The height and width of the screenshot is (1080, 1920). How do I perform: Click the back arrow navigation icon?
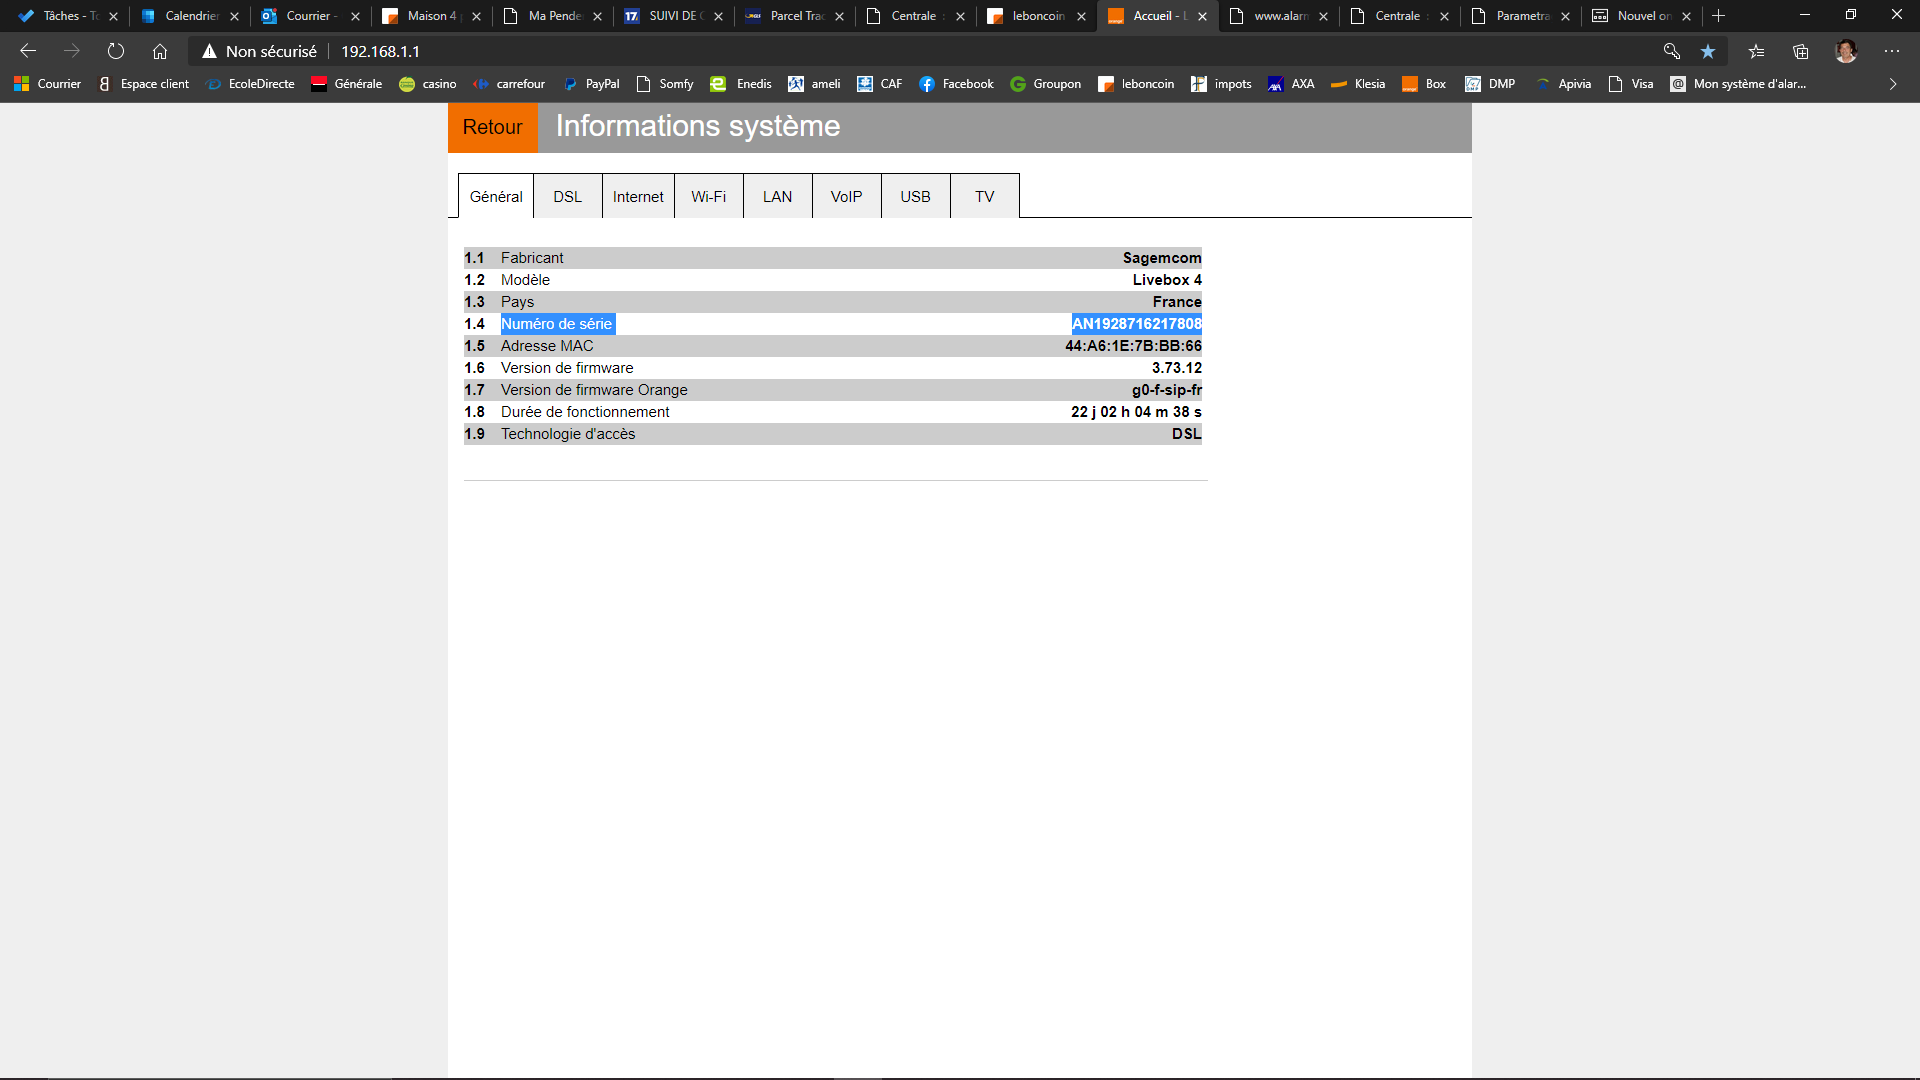[x=28, y=51]
